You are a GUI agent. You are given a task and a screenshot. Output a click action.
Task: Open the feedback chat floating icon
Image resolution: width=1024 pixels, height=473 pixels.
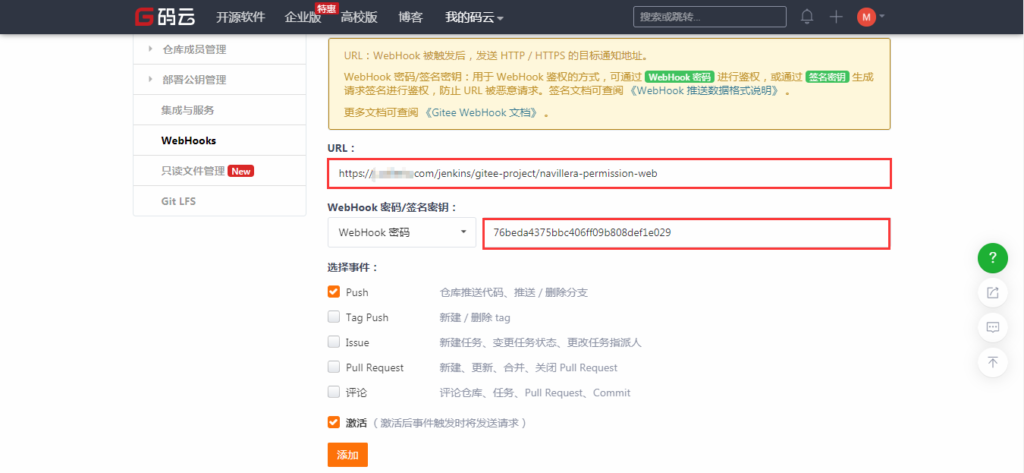pyautogui.click(x=992, y=327)
